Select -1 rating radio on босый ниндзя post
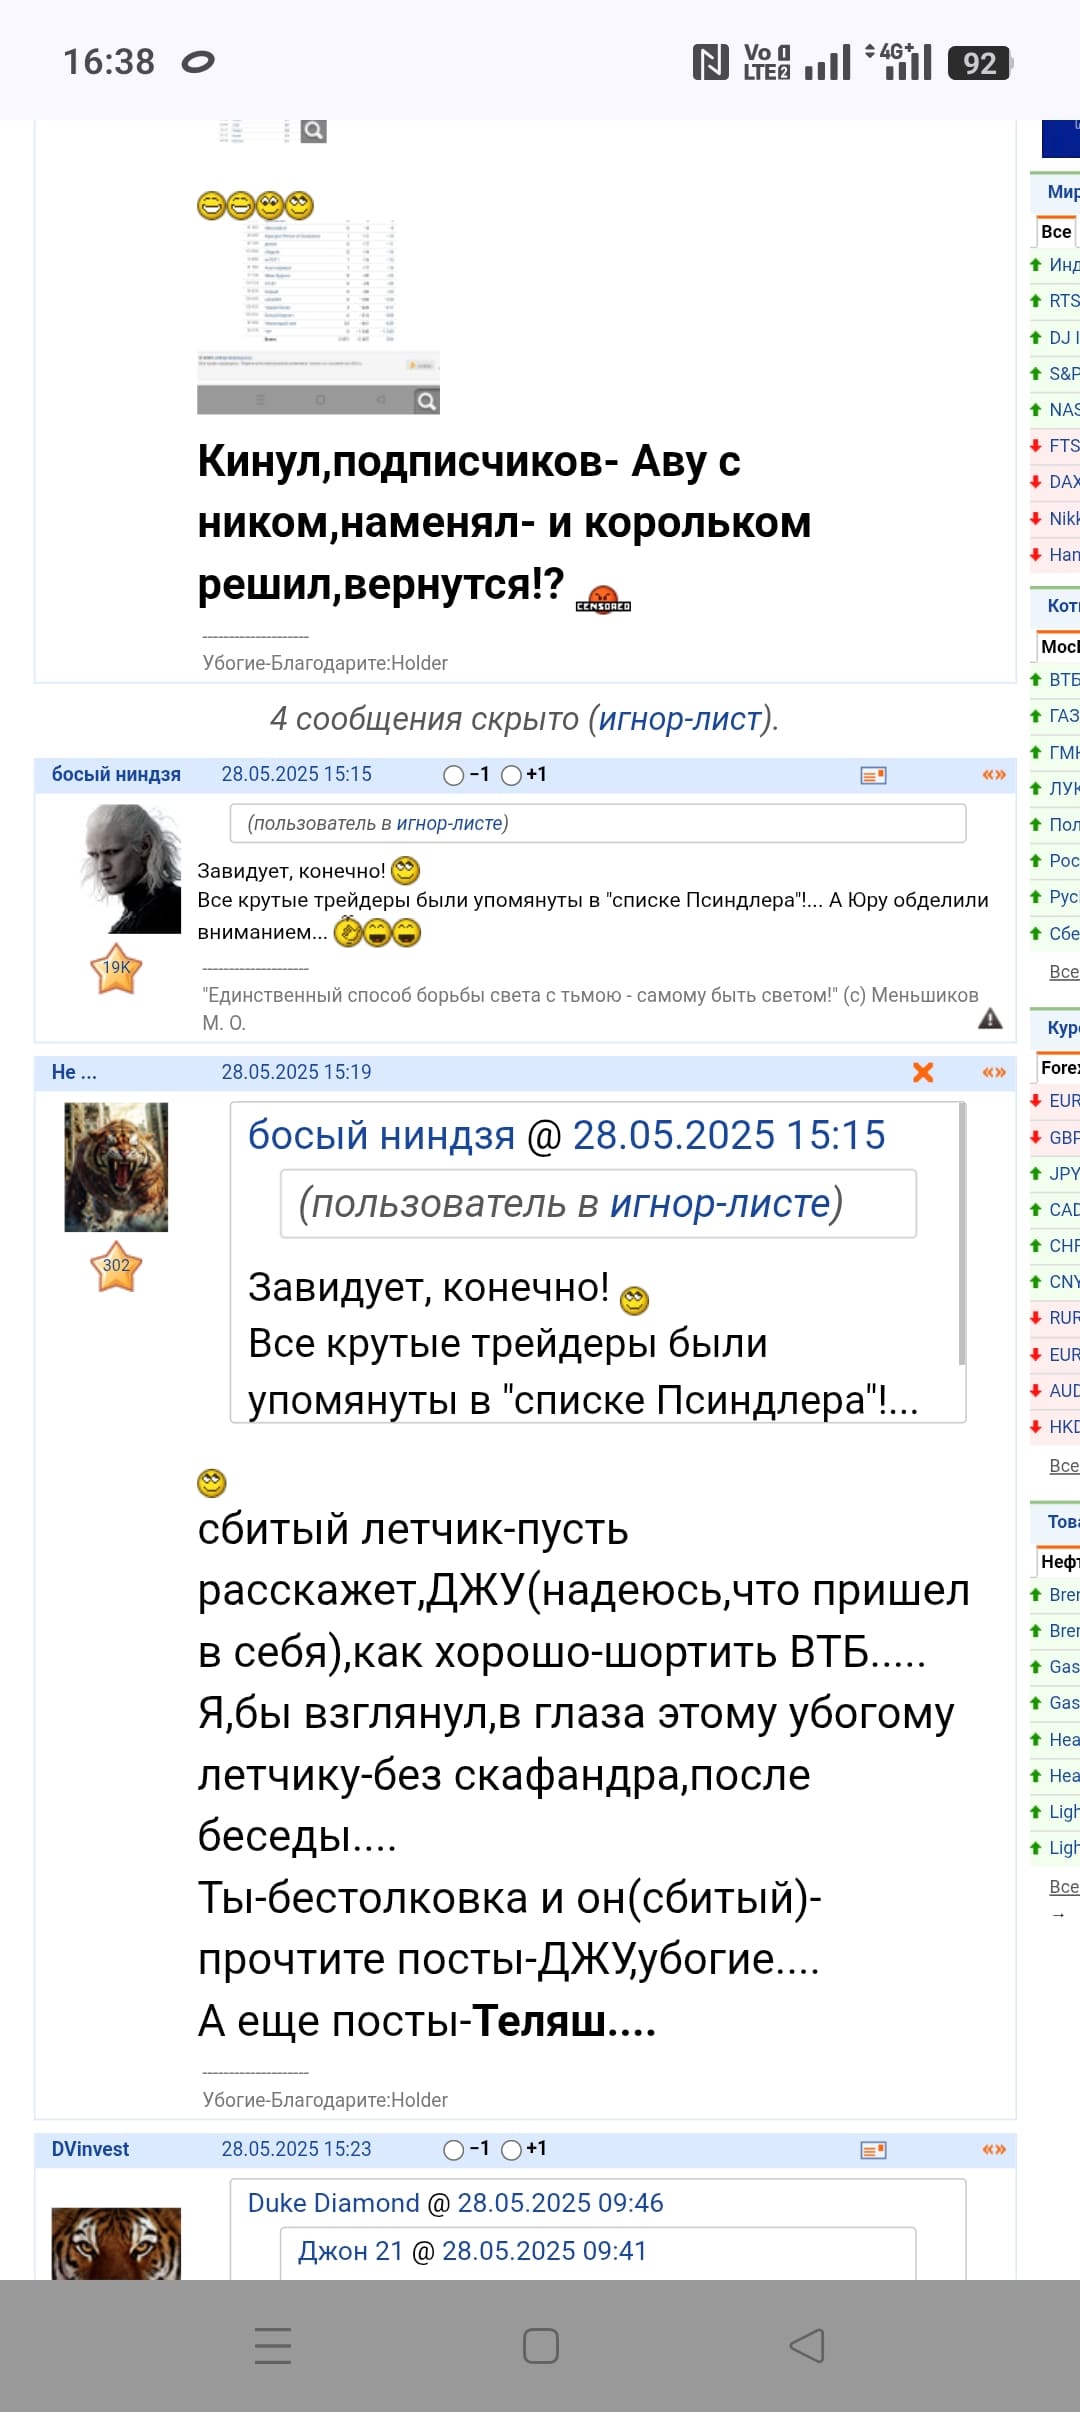 click(454, 775)
